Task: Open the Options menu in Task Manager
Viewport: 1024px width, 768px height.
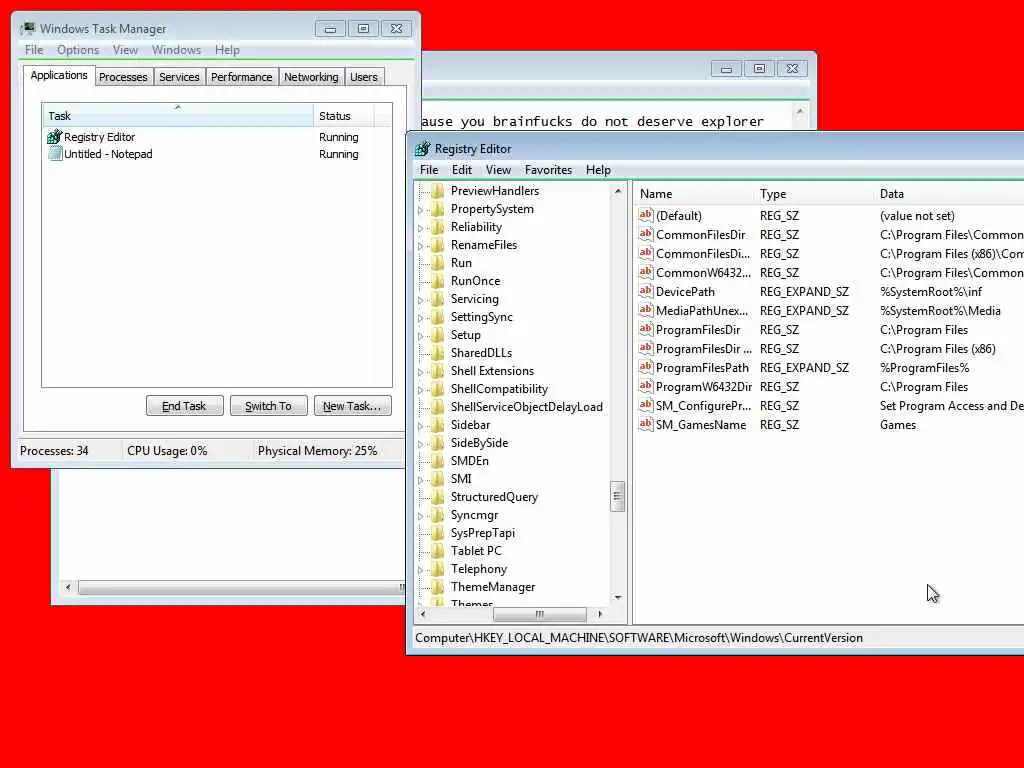Action: coord(78,50)
